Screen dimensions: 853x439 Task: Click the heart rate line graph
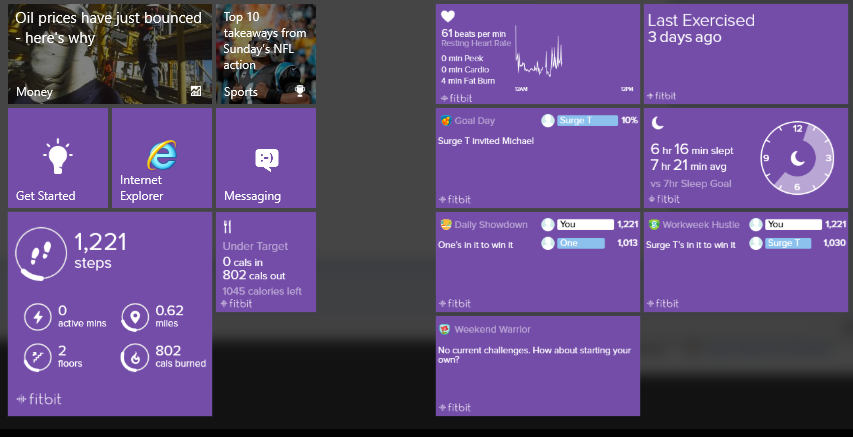pyautogui.click(x=539, y=53)
